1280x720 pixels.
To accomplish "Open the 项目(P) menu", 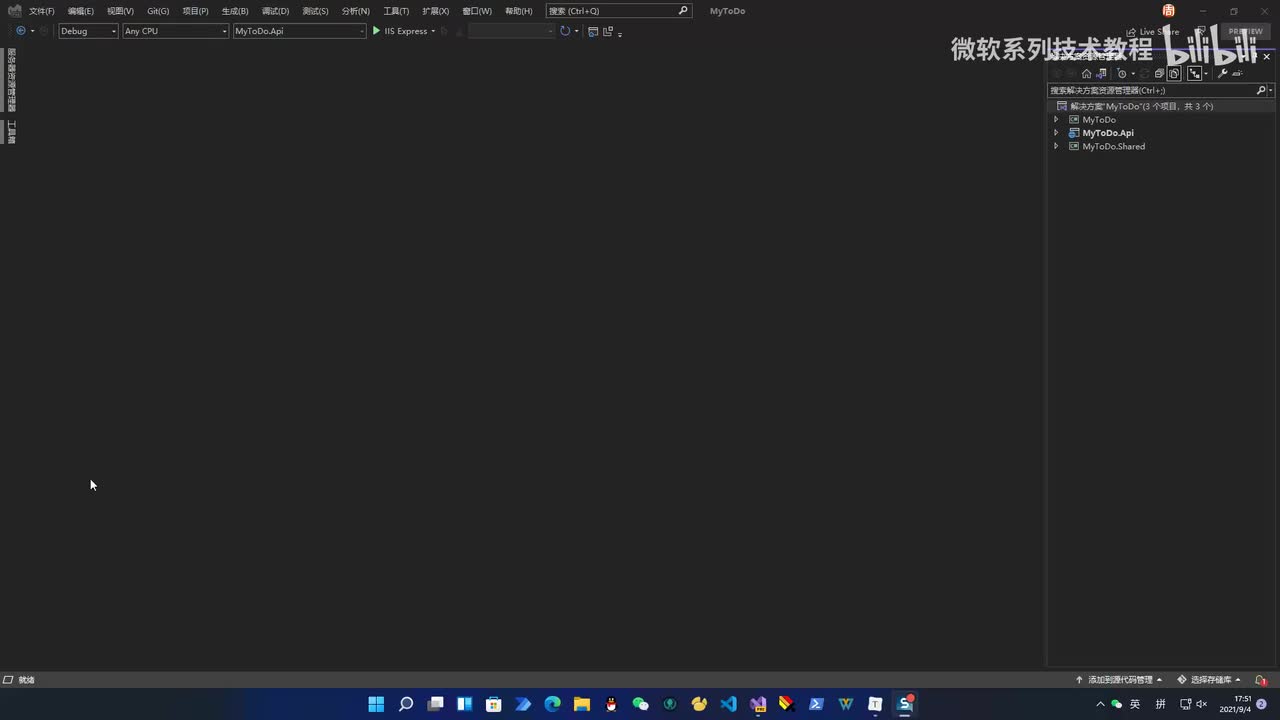I will click(195, 11).
